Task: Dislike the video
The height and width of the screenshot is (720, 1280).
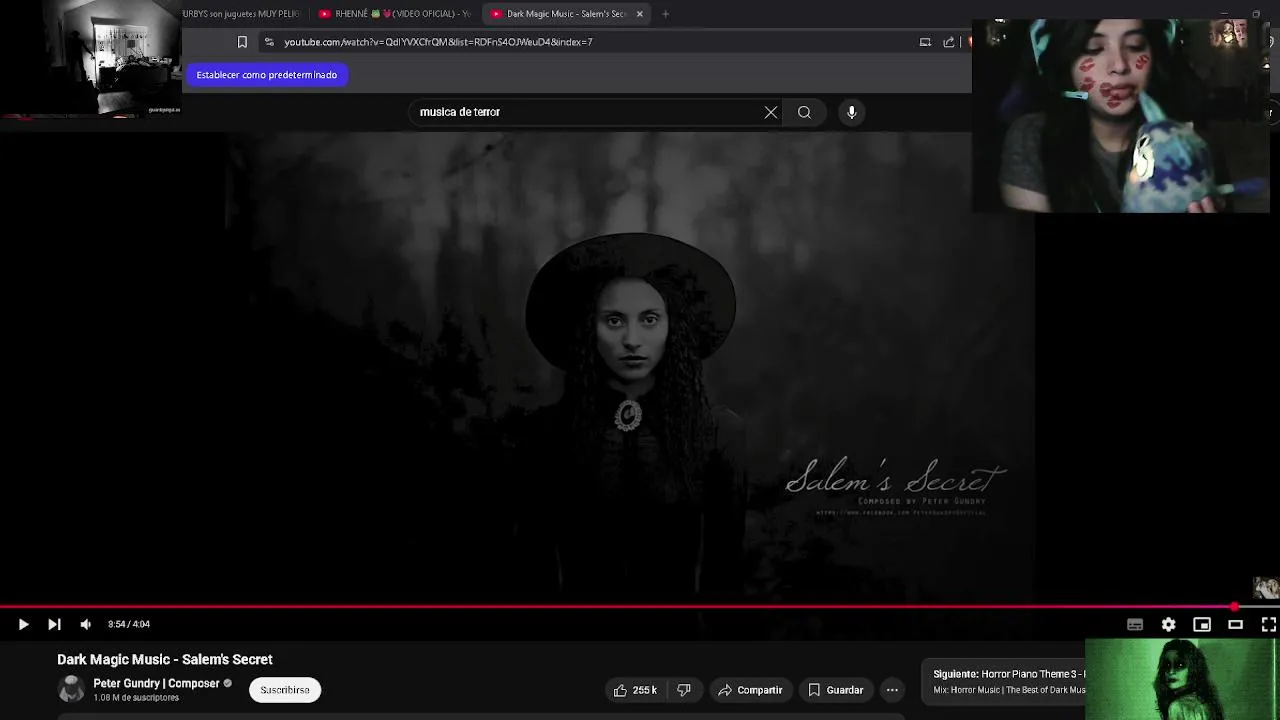Action: 684,690
